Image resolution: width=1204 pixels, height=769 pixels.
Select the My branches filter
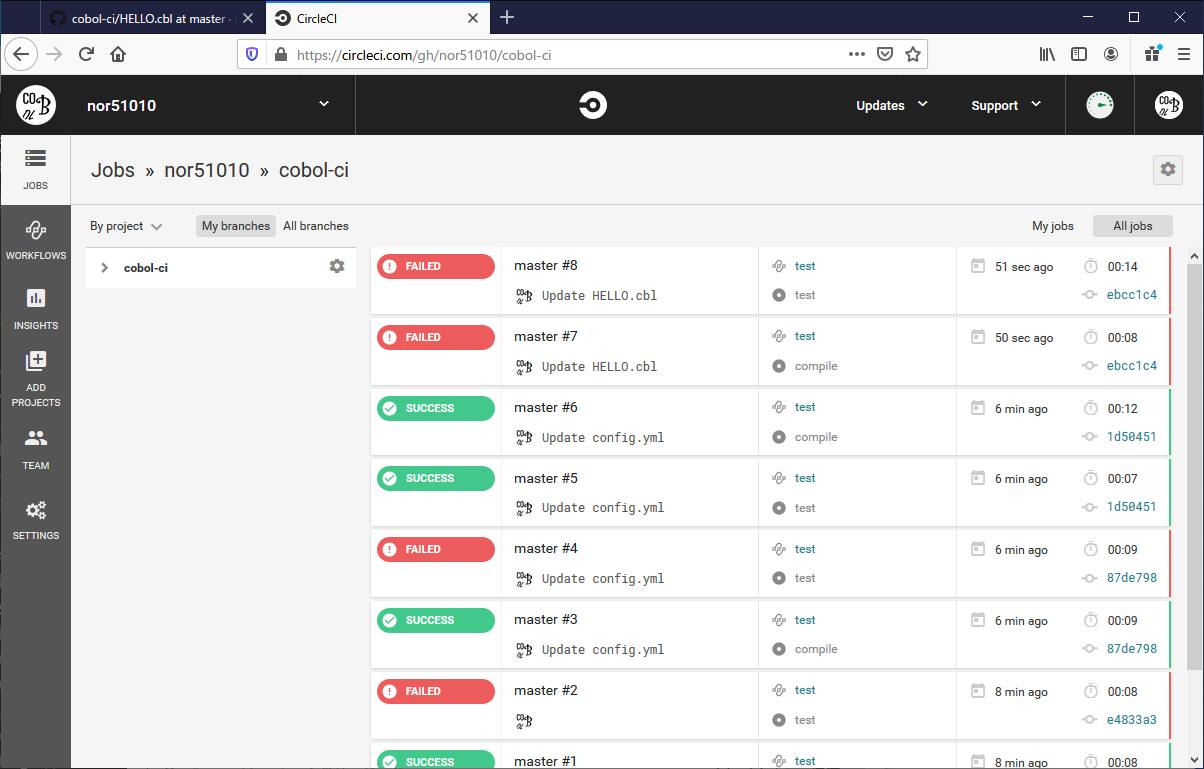click(x=236, y=226)
